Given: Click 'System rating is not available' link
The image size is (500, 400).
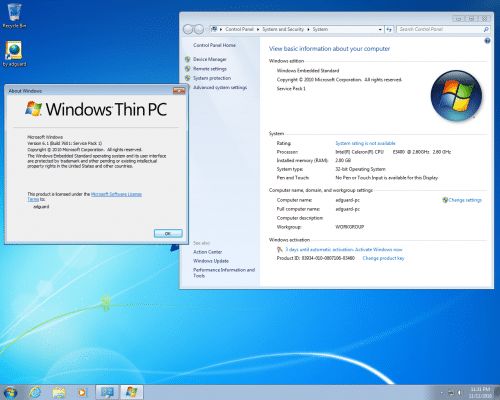Looking at the screenshot, I should [365, 143].
